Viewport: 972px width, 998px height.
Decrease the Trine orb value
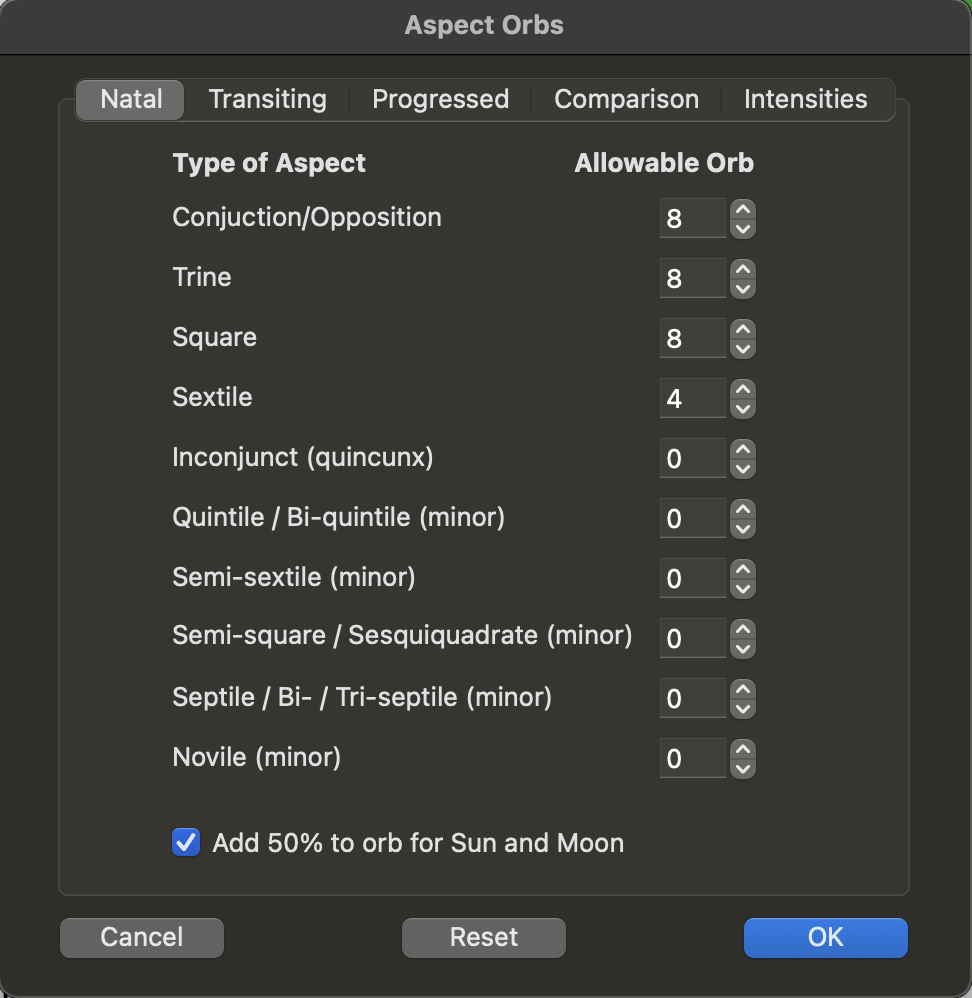(742, 289)
